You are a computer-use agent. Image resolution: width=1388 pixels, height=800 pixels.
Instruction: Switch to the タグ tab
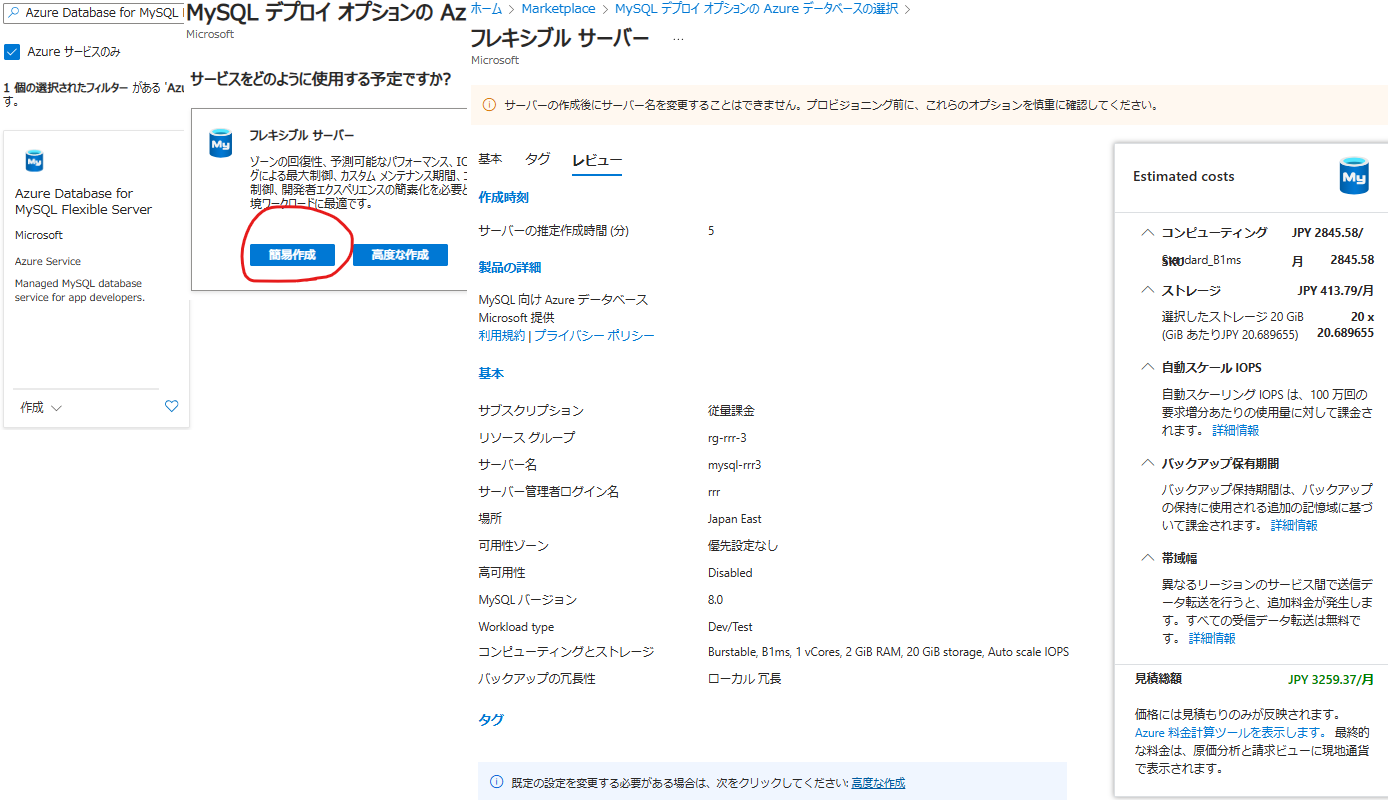538,160
